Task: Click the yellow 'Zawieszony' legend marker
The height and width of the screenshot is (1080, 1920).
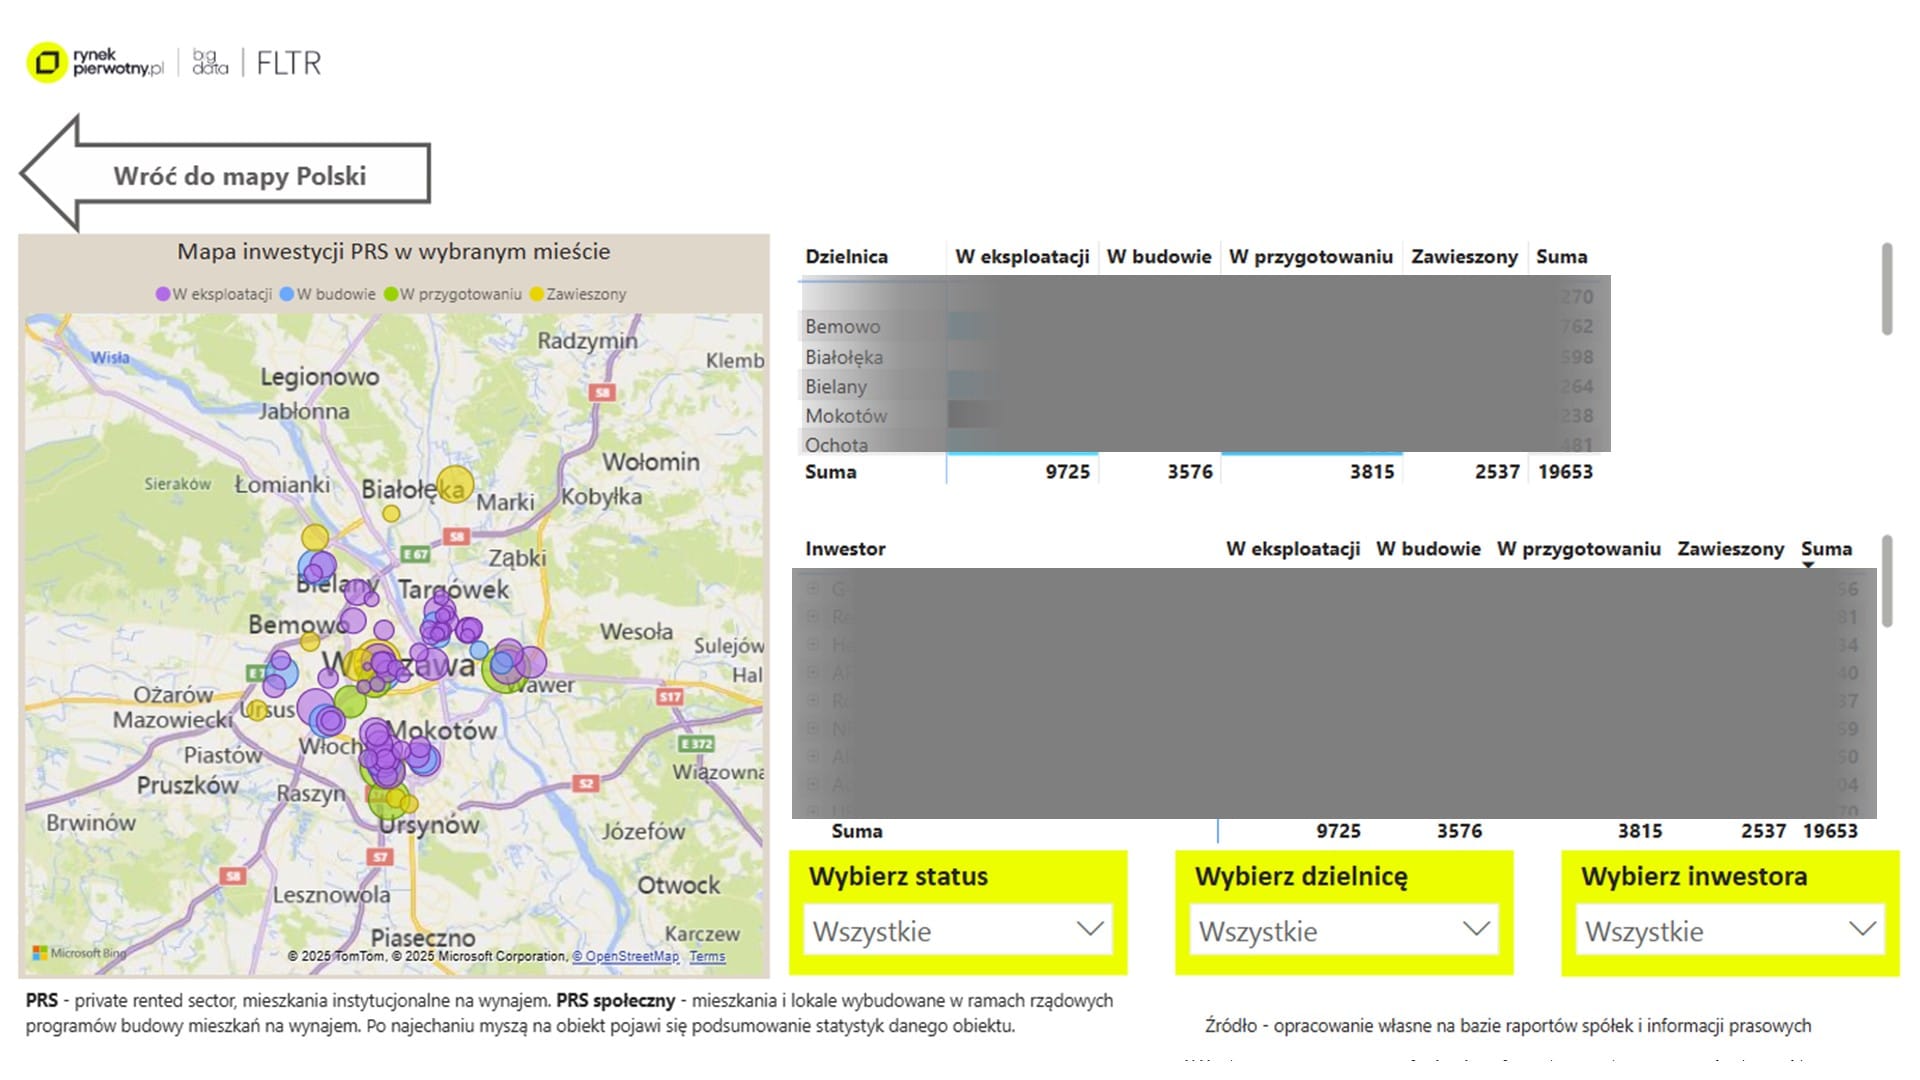Action: point(537,294)
